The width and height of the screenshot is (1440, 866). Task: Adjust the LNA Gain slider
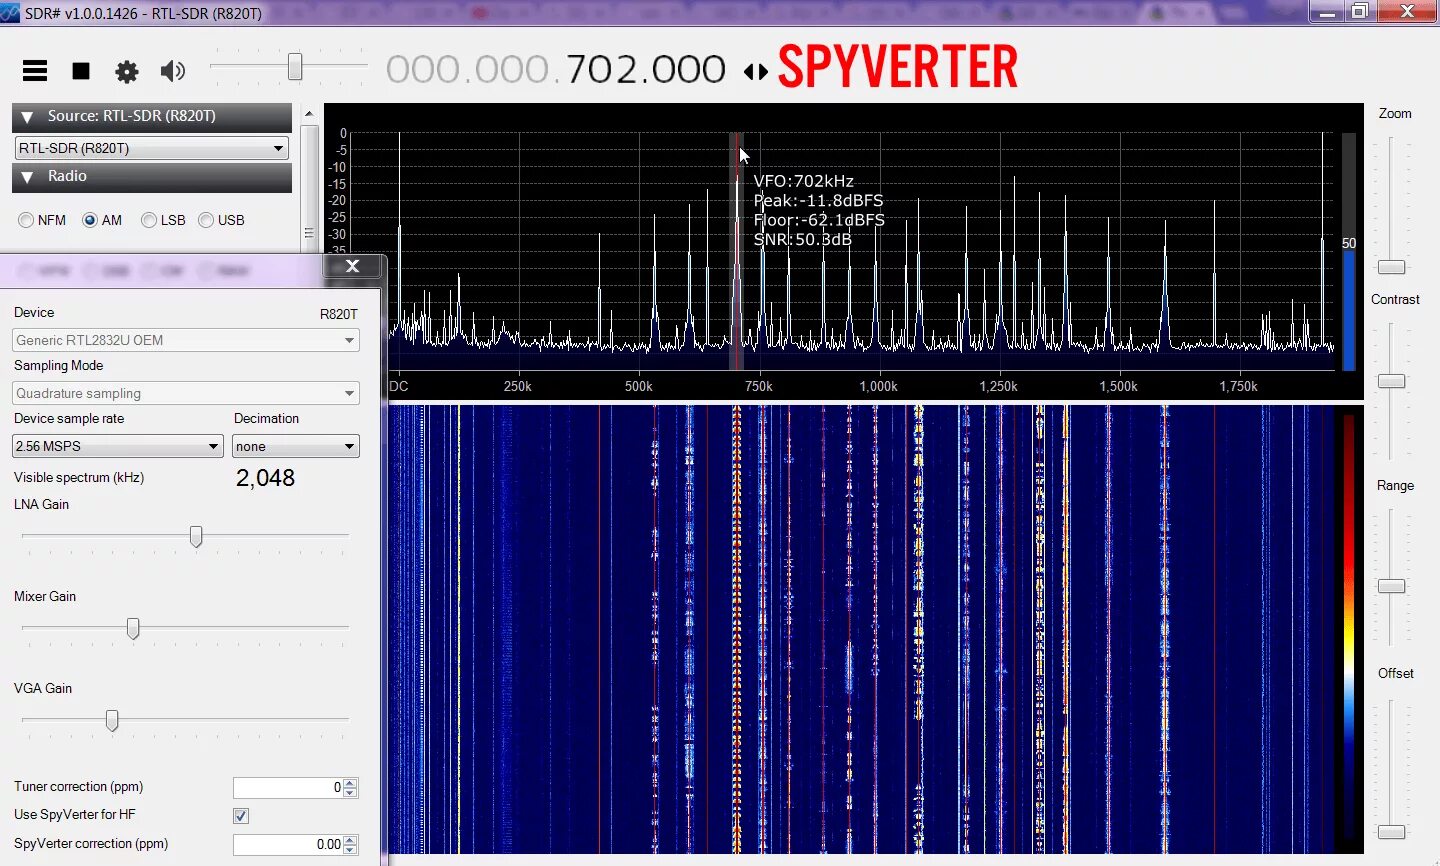pyautogui.click(x=196, y=537)
